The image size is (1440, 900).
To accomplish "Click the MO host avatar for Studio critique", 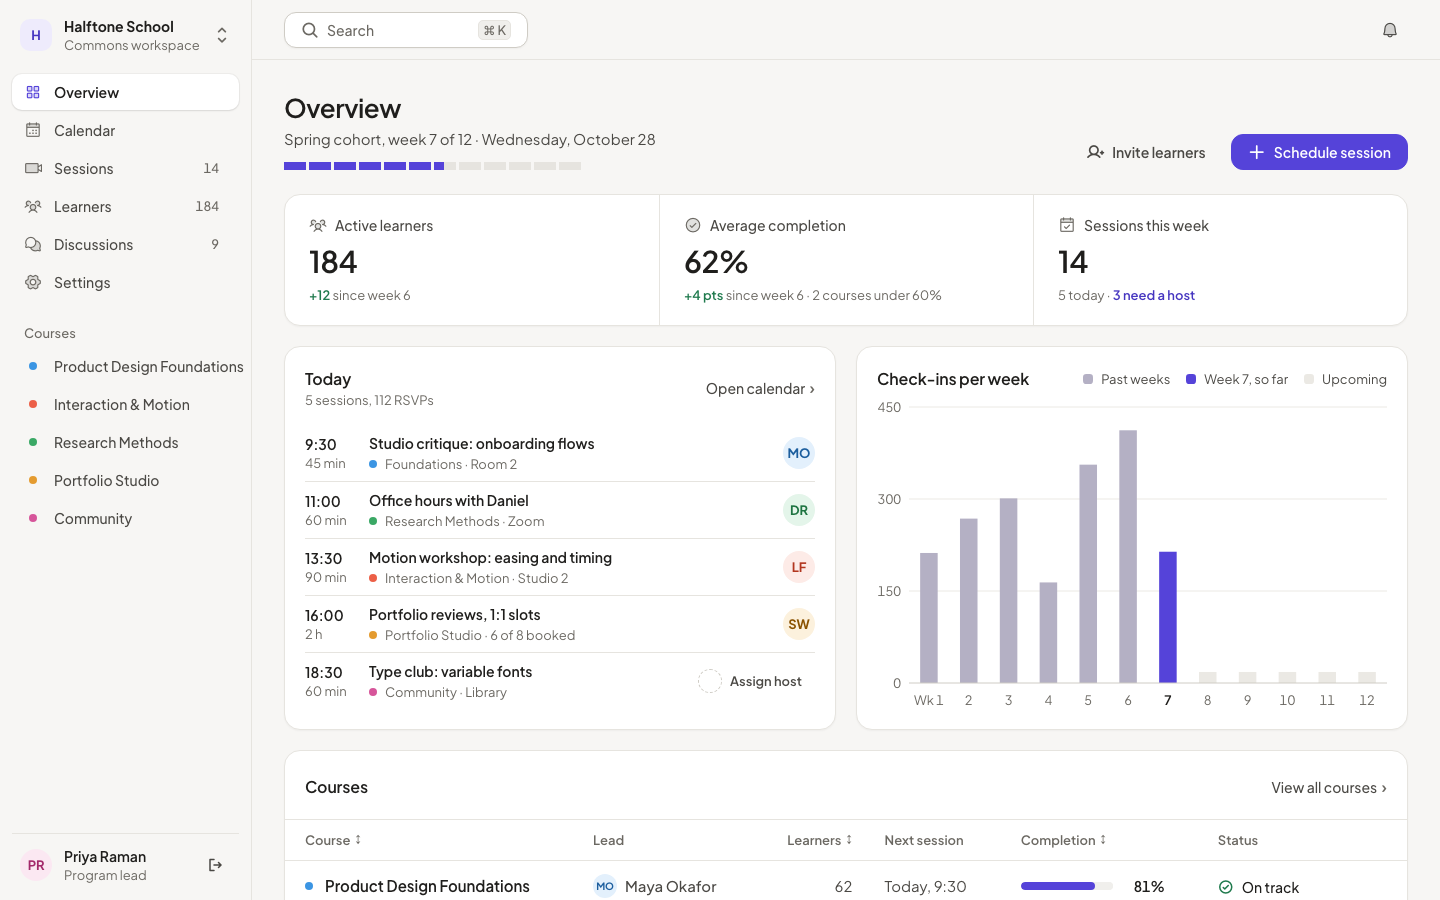I will click(799, 453).
